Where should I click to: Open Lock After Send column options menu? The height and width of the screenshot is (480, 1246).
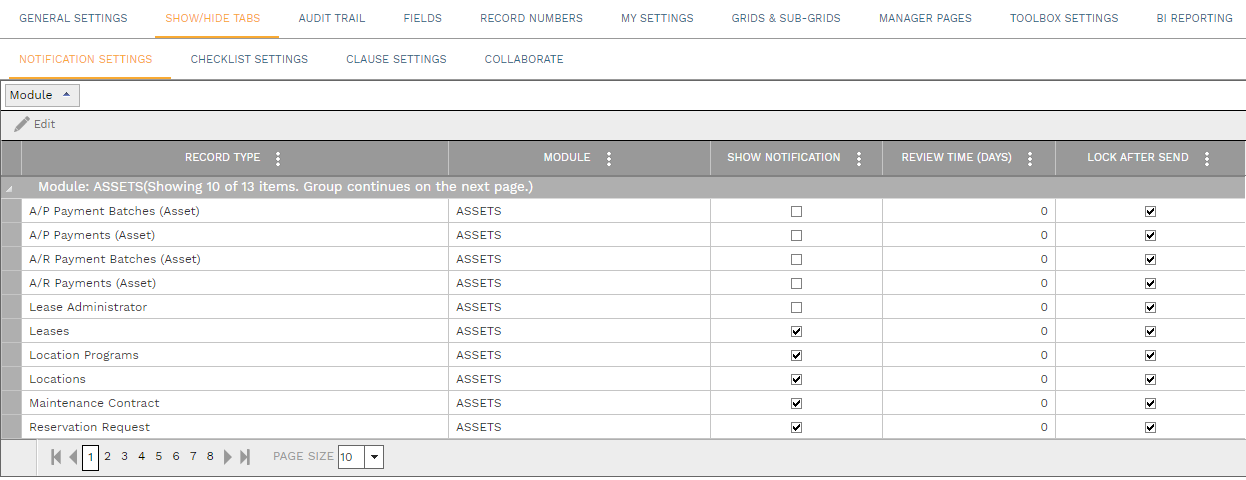pos(1207,158)
